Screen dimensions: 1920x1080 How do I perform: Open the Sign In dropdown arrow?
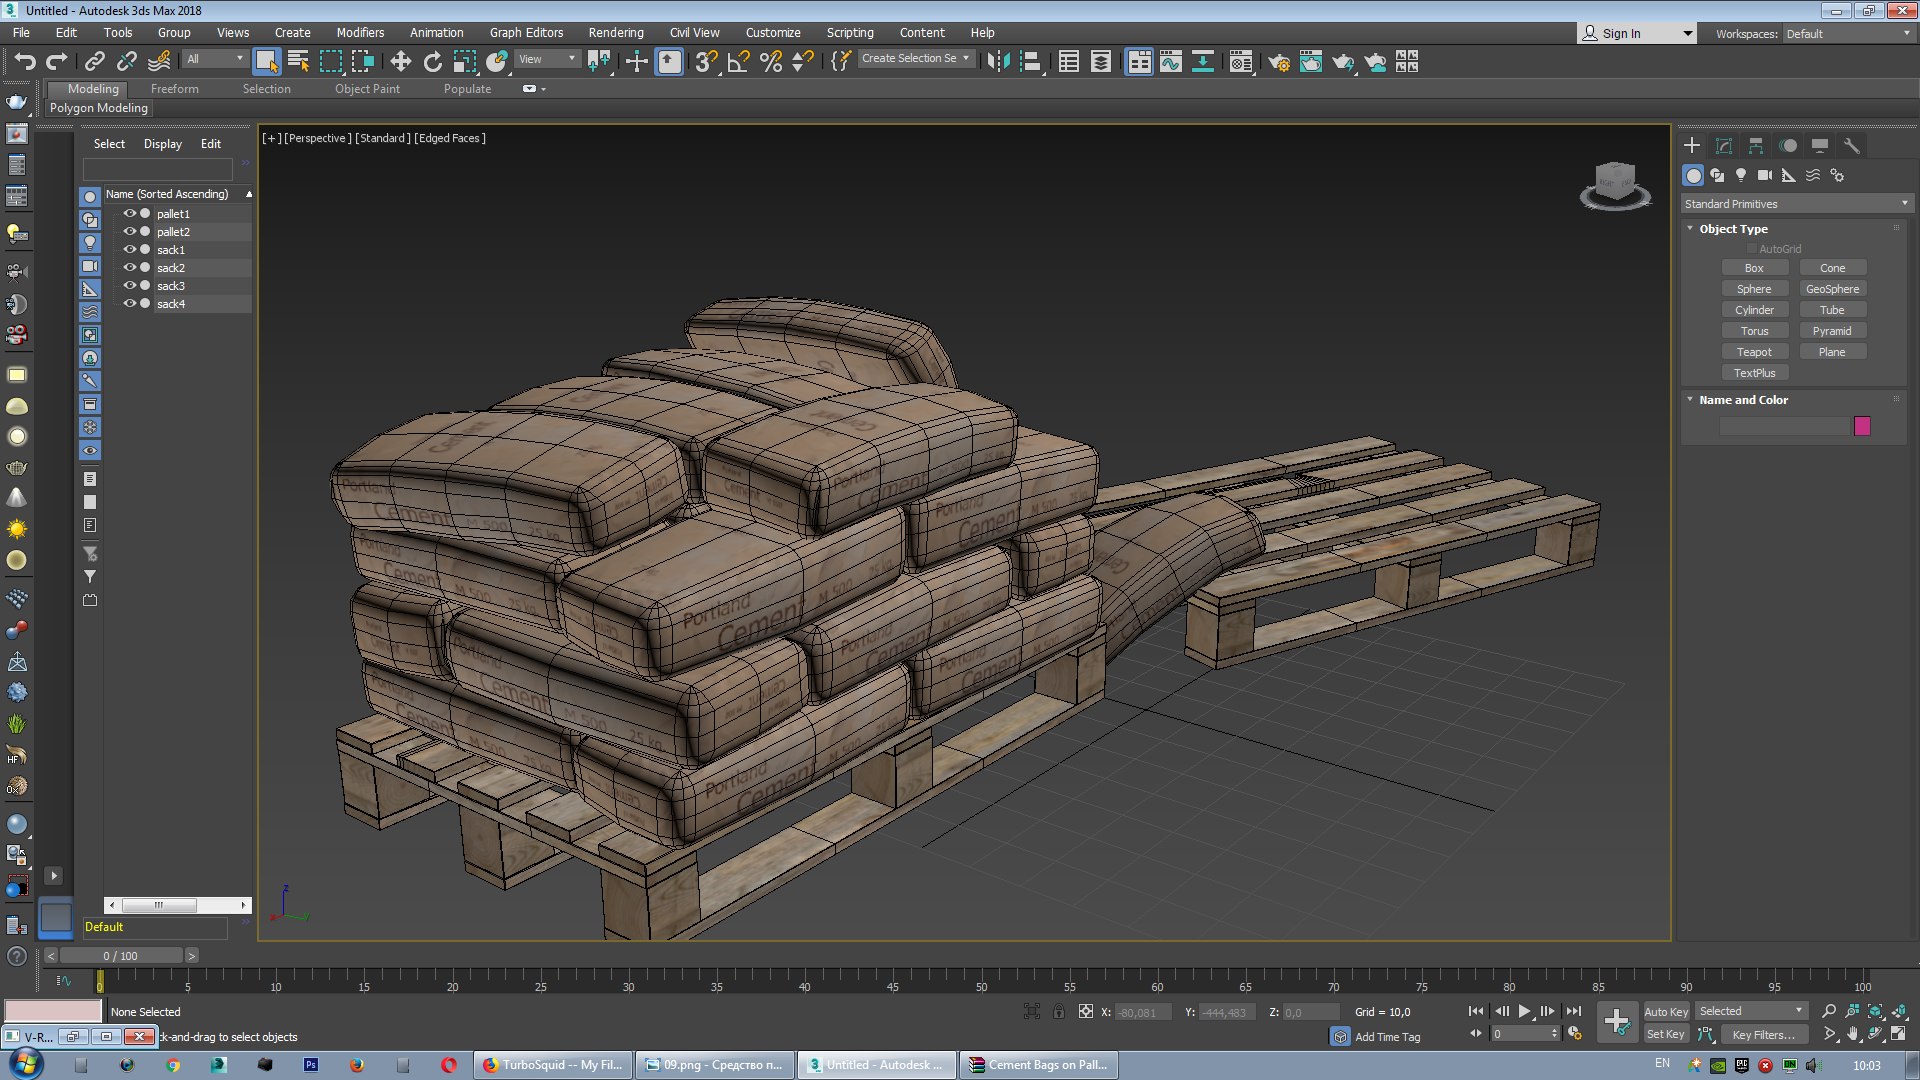(1687, 33)
